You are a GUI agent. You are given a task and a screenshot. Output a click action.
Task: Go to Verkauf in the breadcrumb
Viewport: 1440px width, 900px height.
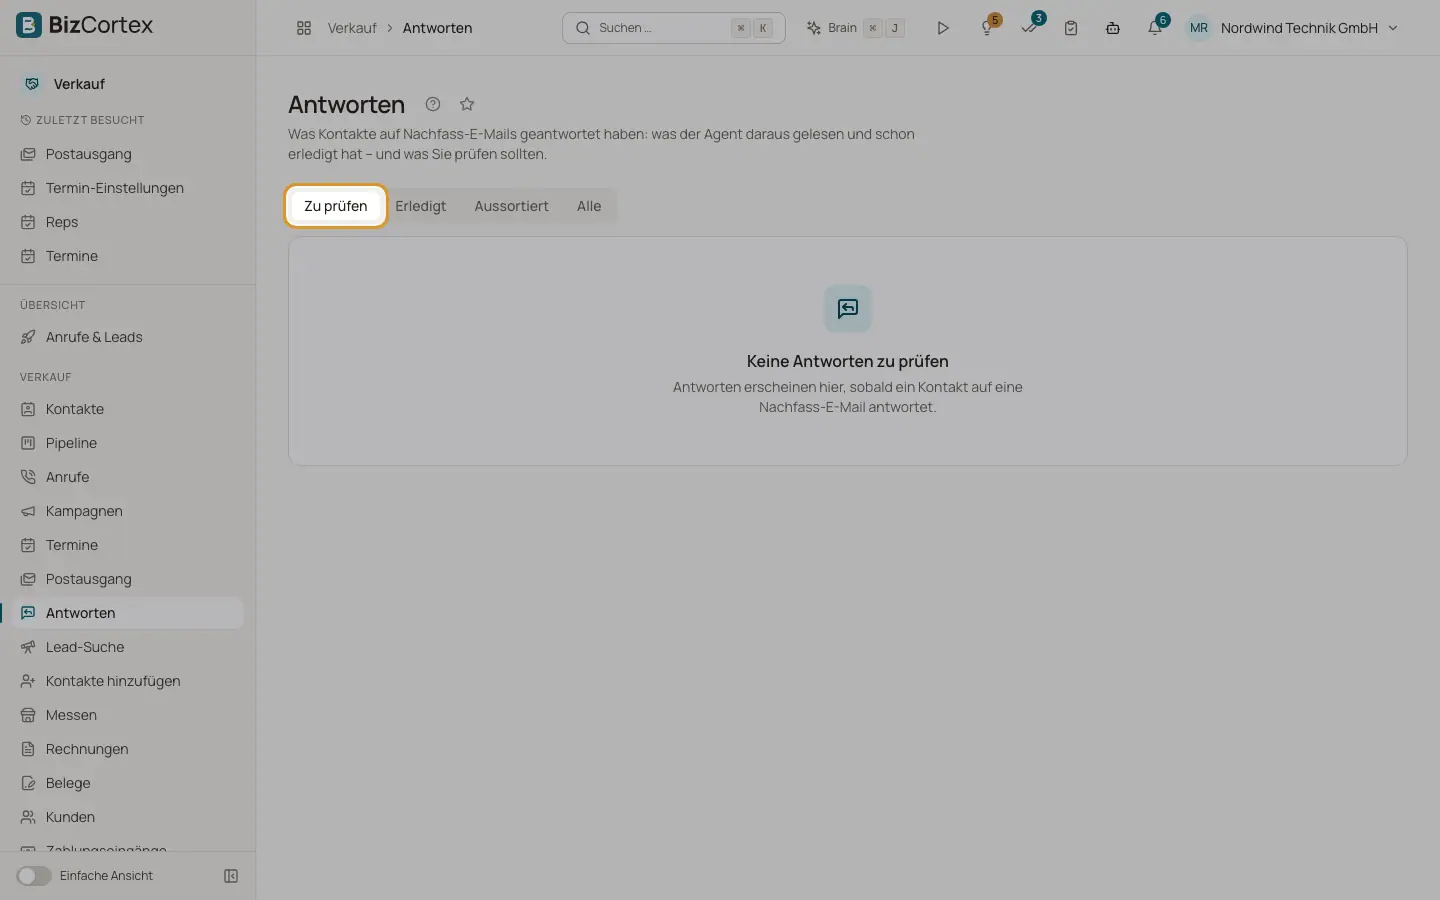click(x=352, y=28)
